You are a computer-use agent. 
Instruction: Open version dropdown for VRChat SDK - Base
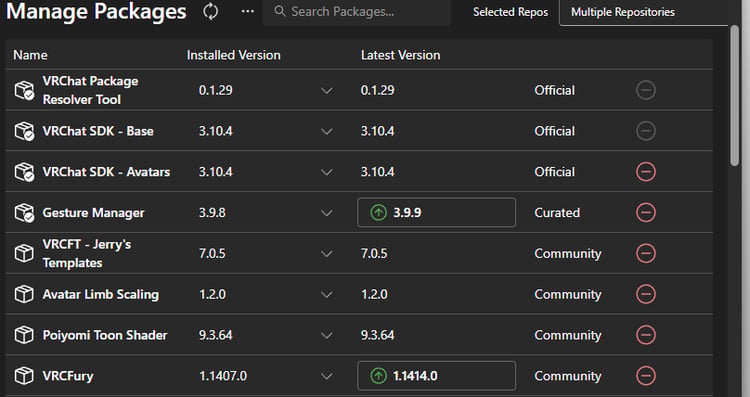pos(327,131)
